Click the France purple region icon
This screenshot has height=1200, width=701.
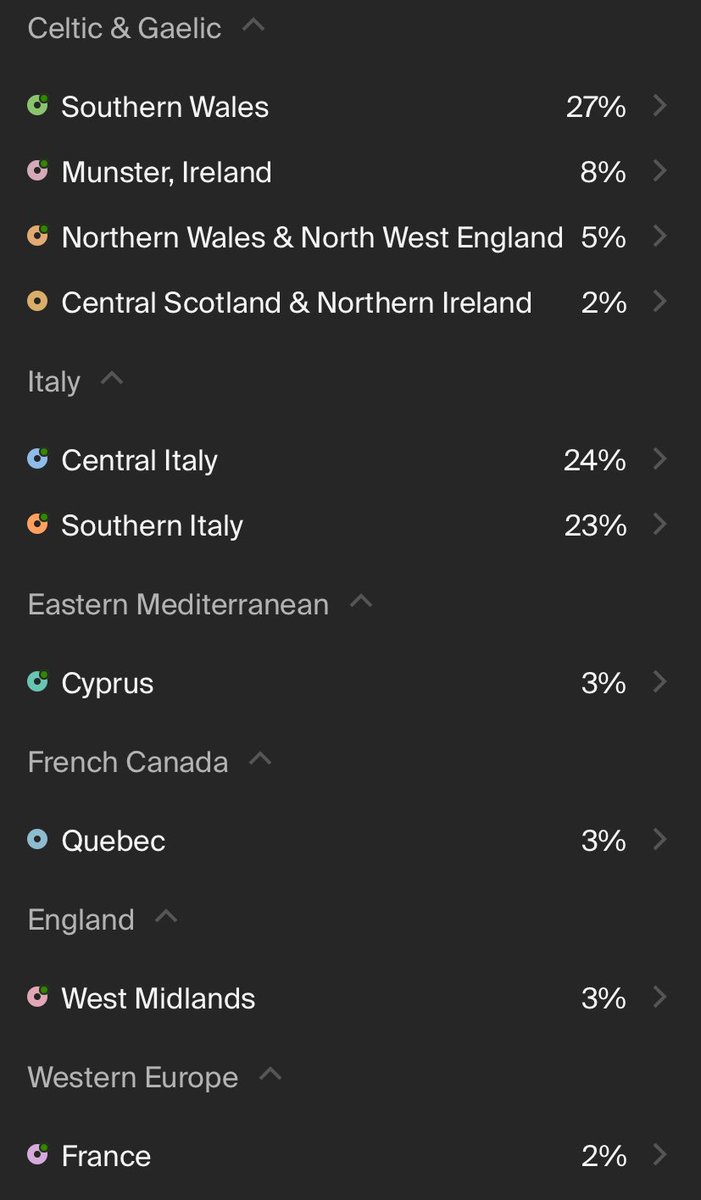pyautogui.click(x=38, y=1155)
